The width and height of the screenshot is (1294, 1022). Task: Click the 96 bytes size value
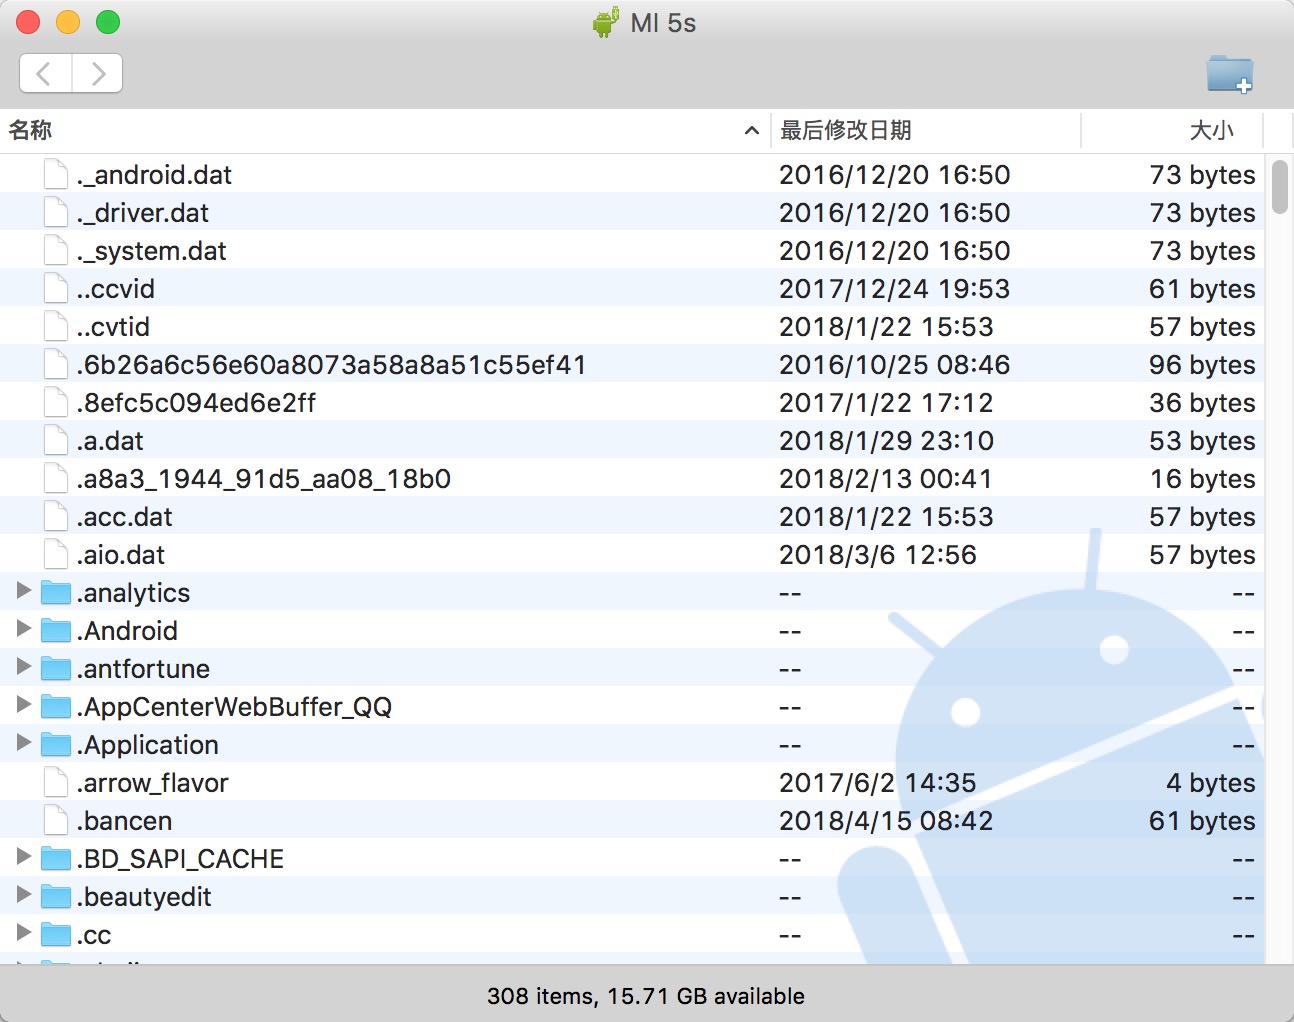[1202, 365]
